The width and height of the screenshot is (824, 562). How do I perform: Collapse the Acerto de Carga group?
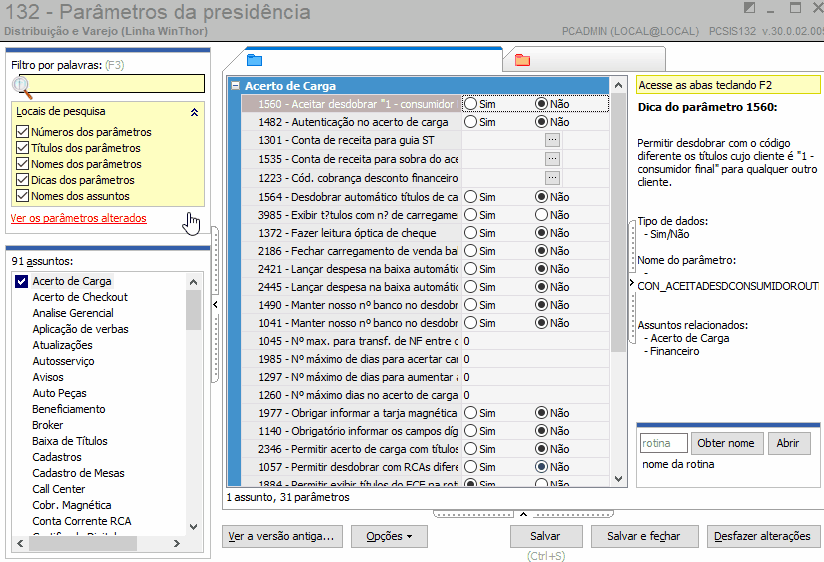point(235,86)
